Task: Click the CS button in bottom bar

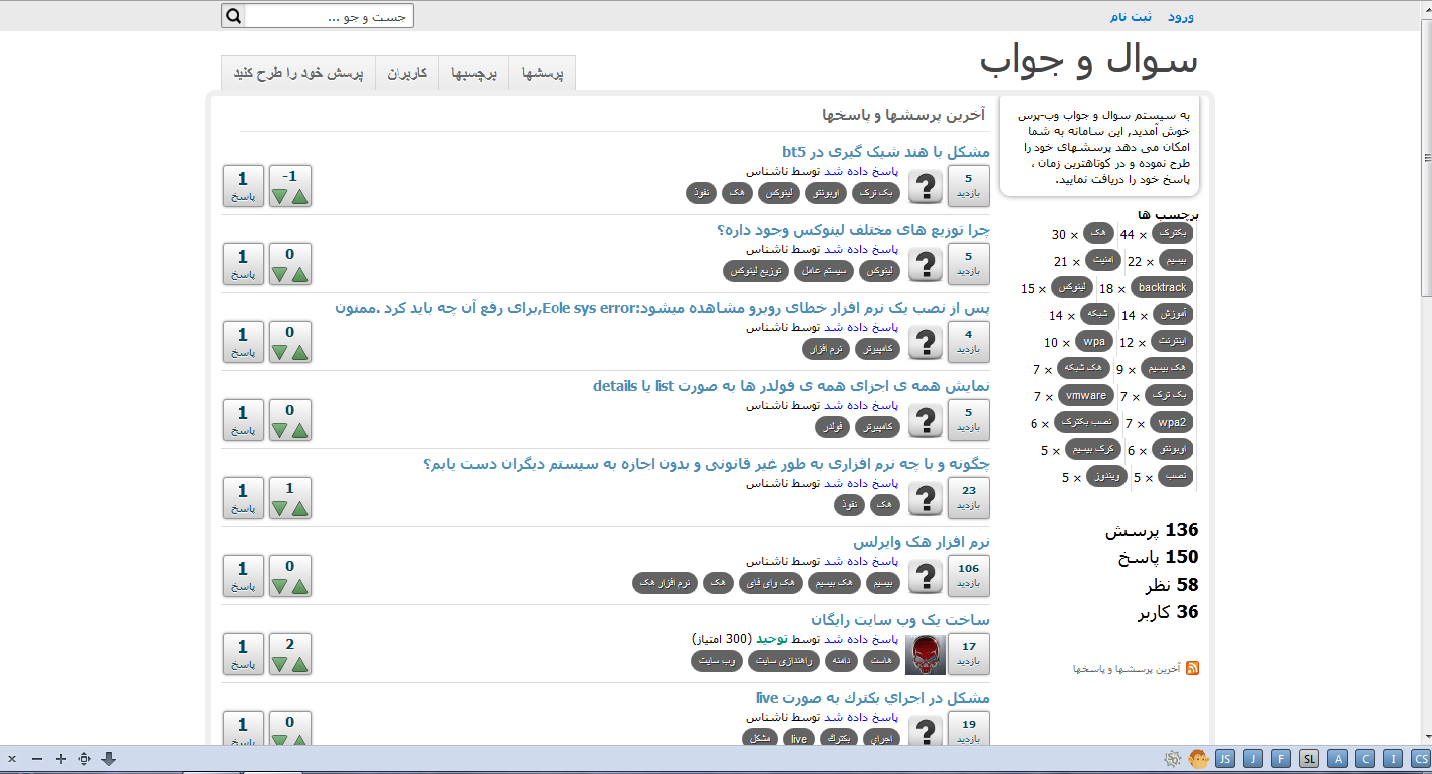Action: [1420, 759]
